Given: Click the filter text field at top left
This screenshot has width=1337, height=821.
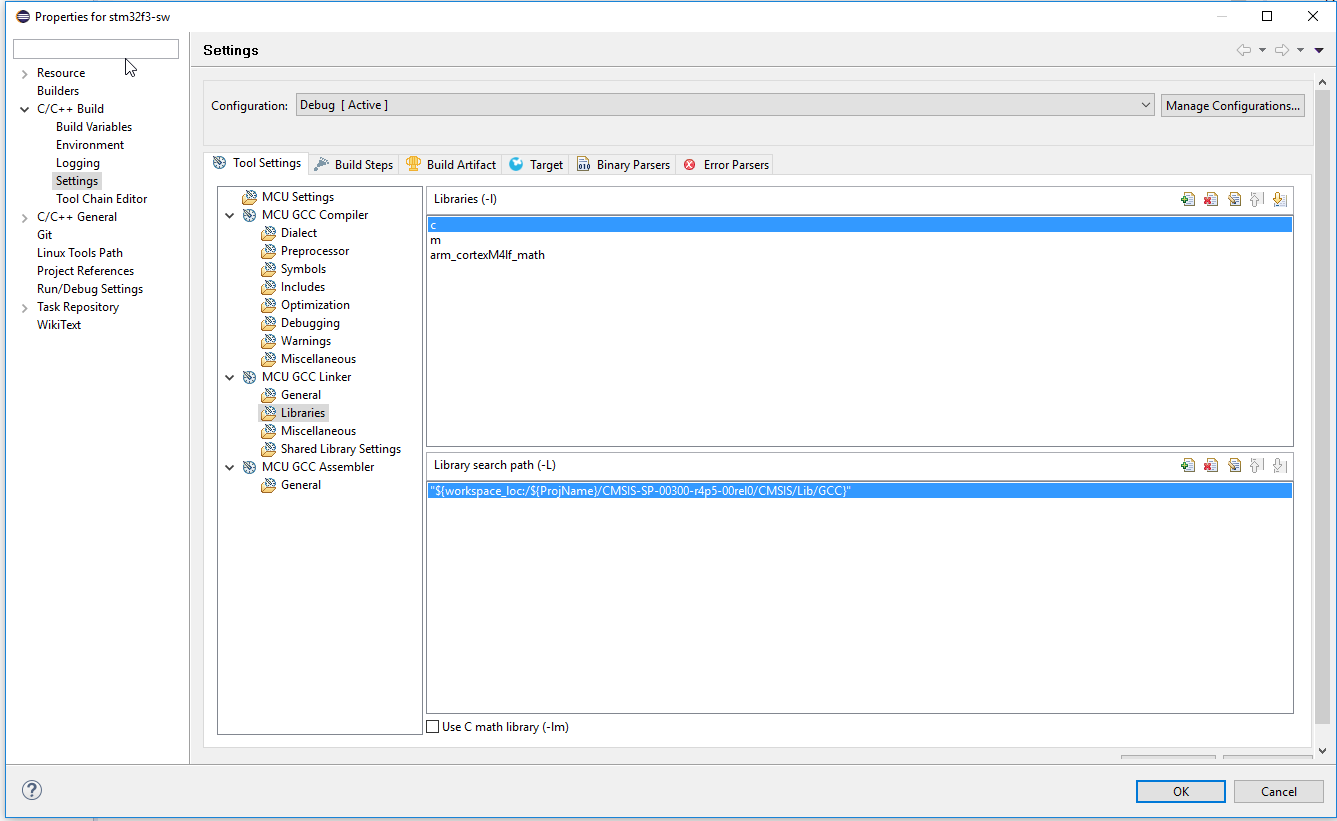Looking at the screenshot, I should pyautogui.click(x=96, y=49).
